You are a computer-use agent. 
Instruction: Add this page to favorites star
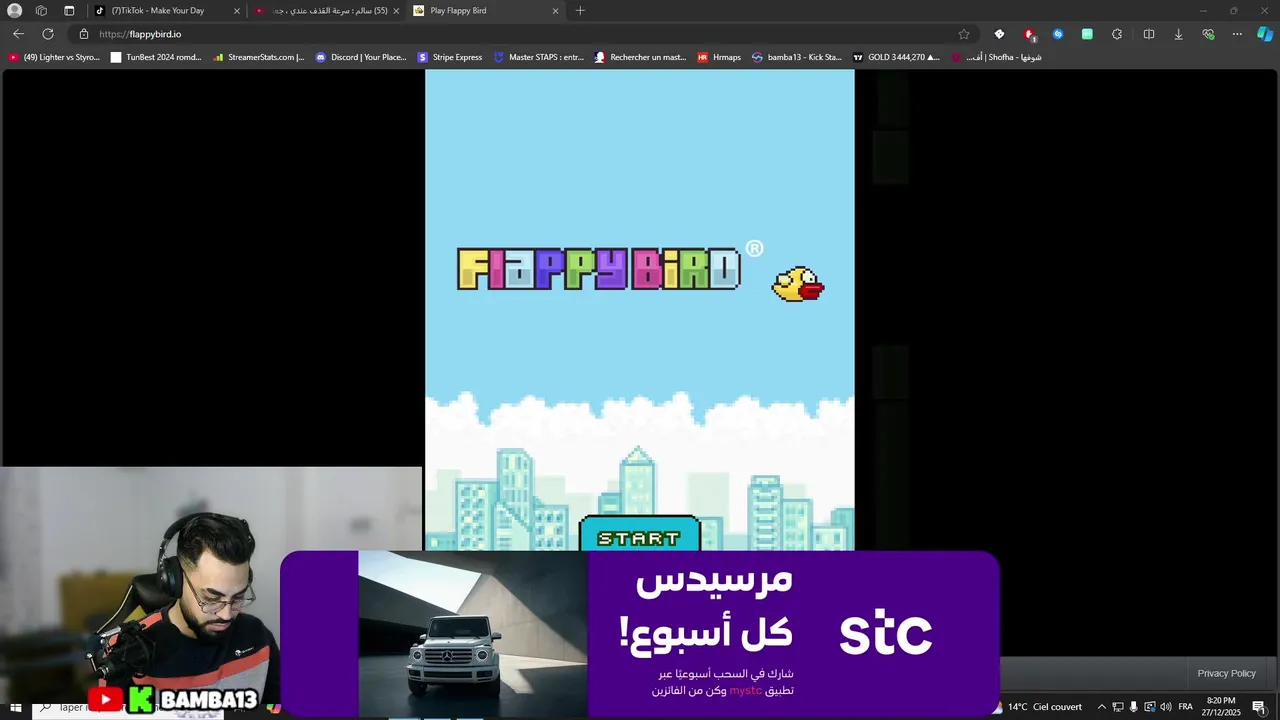coord(963,34)
